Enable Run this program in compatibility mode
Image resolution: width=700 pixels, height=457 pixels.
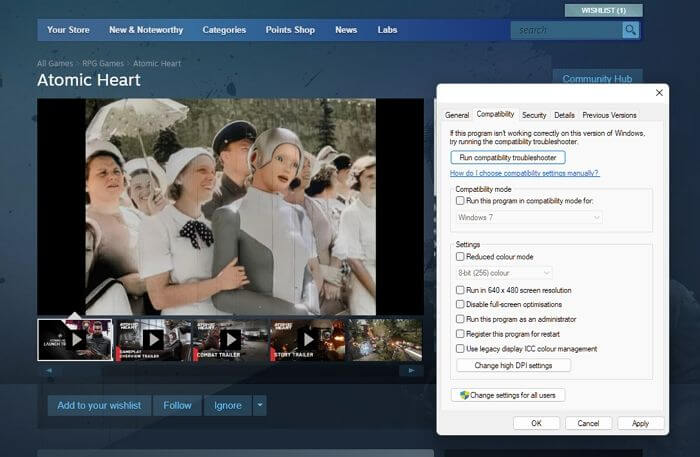[460, 201]
